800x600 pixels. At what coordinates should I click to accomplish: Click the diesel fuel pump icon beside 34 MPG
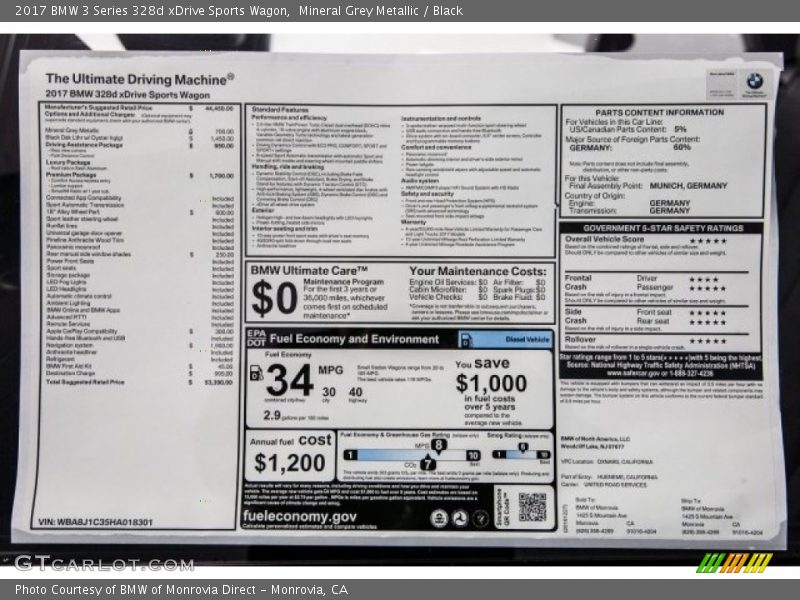[x=257, y=373]
